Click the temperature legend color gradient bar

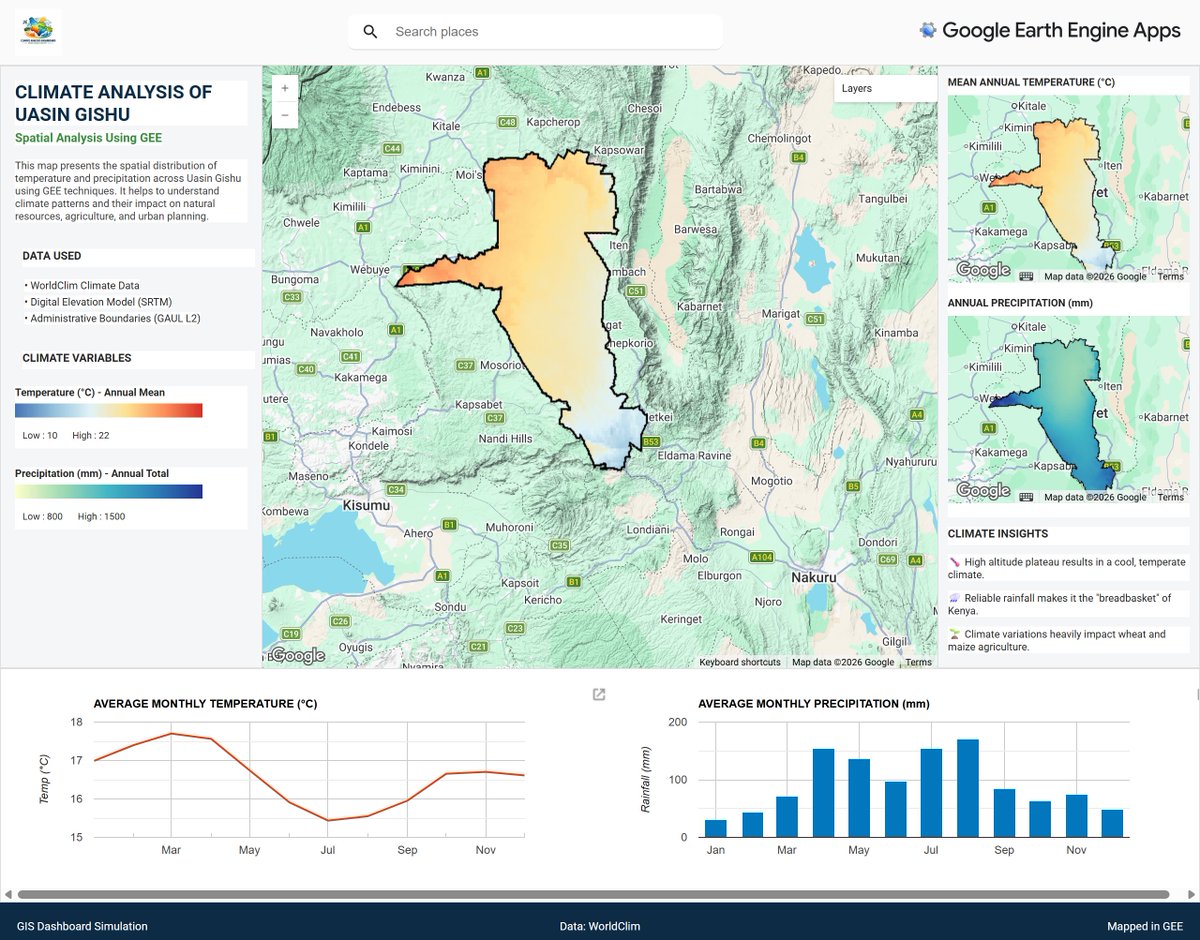[109, 410]
